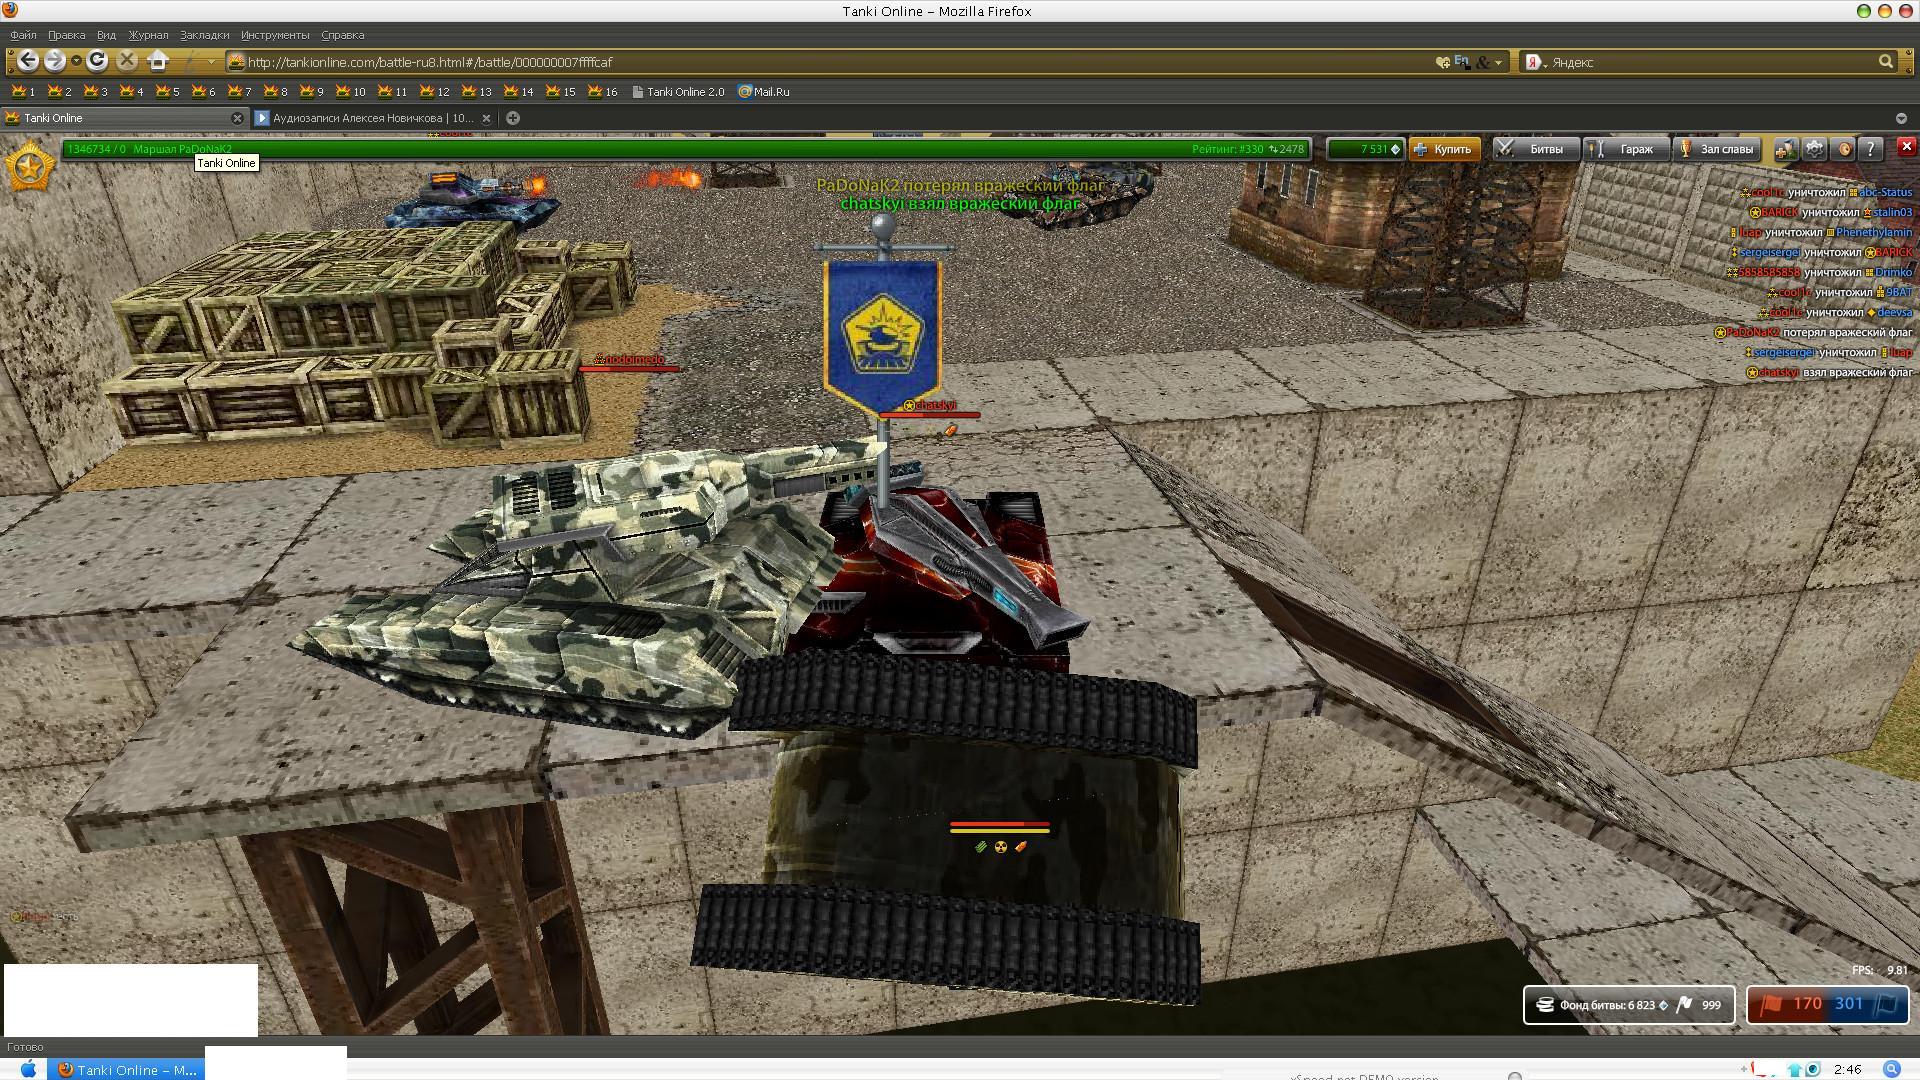Click the Купить buy button
This screenshot has height=1080, width=1920.
click(1444, 149)
